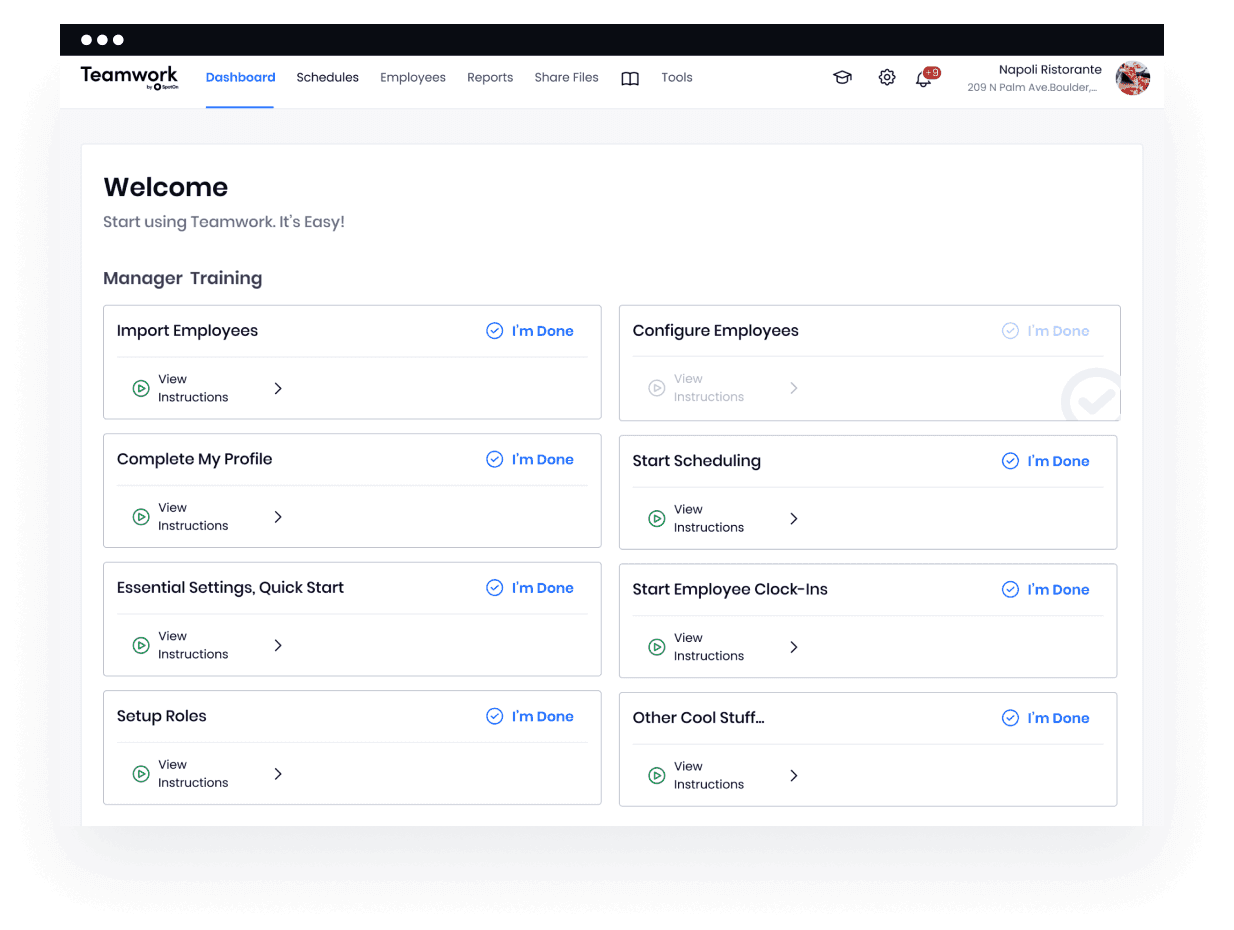Play the Other Cool Stuff instructions video icon

(x=657, y=775)
